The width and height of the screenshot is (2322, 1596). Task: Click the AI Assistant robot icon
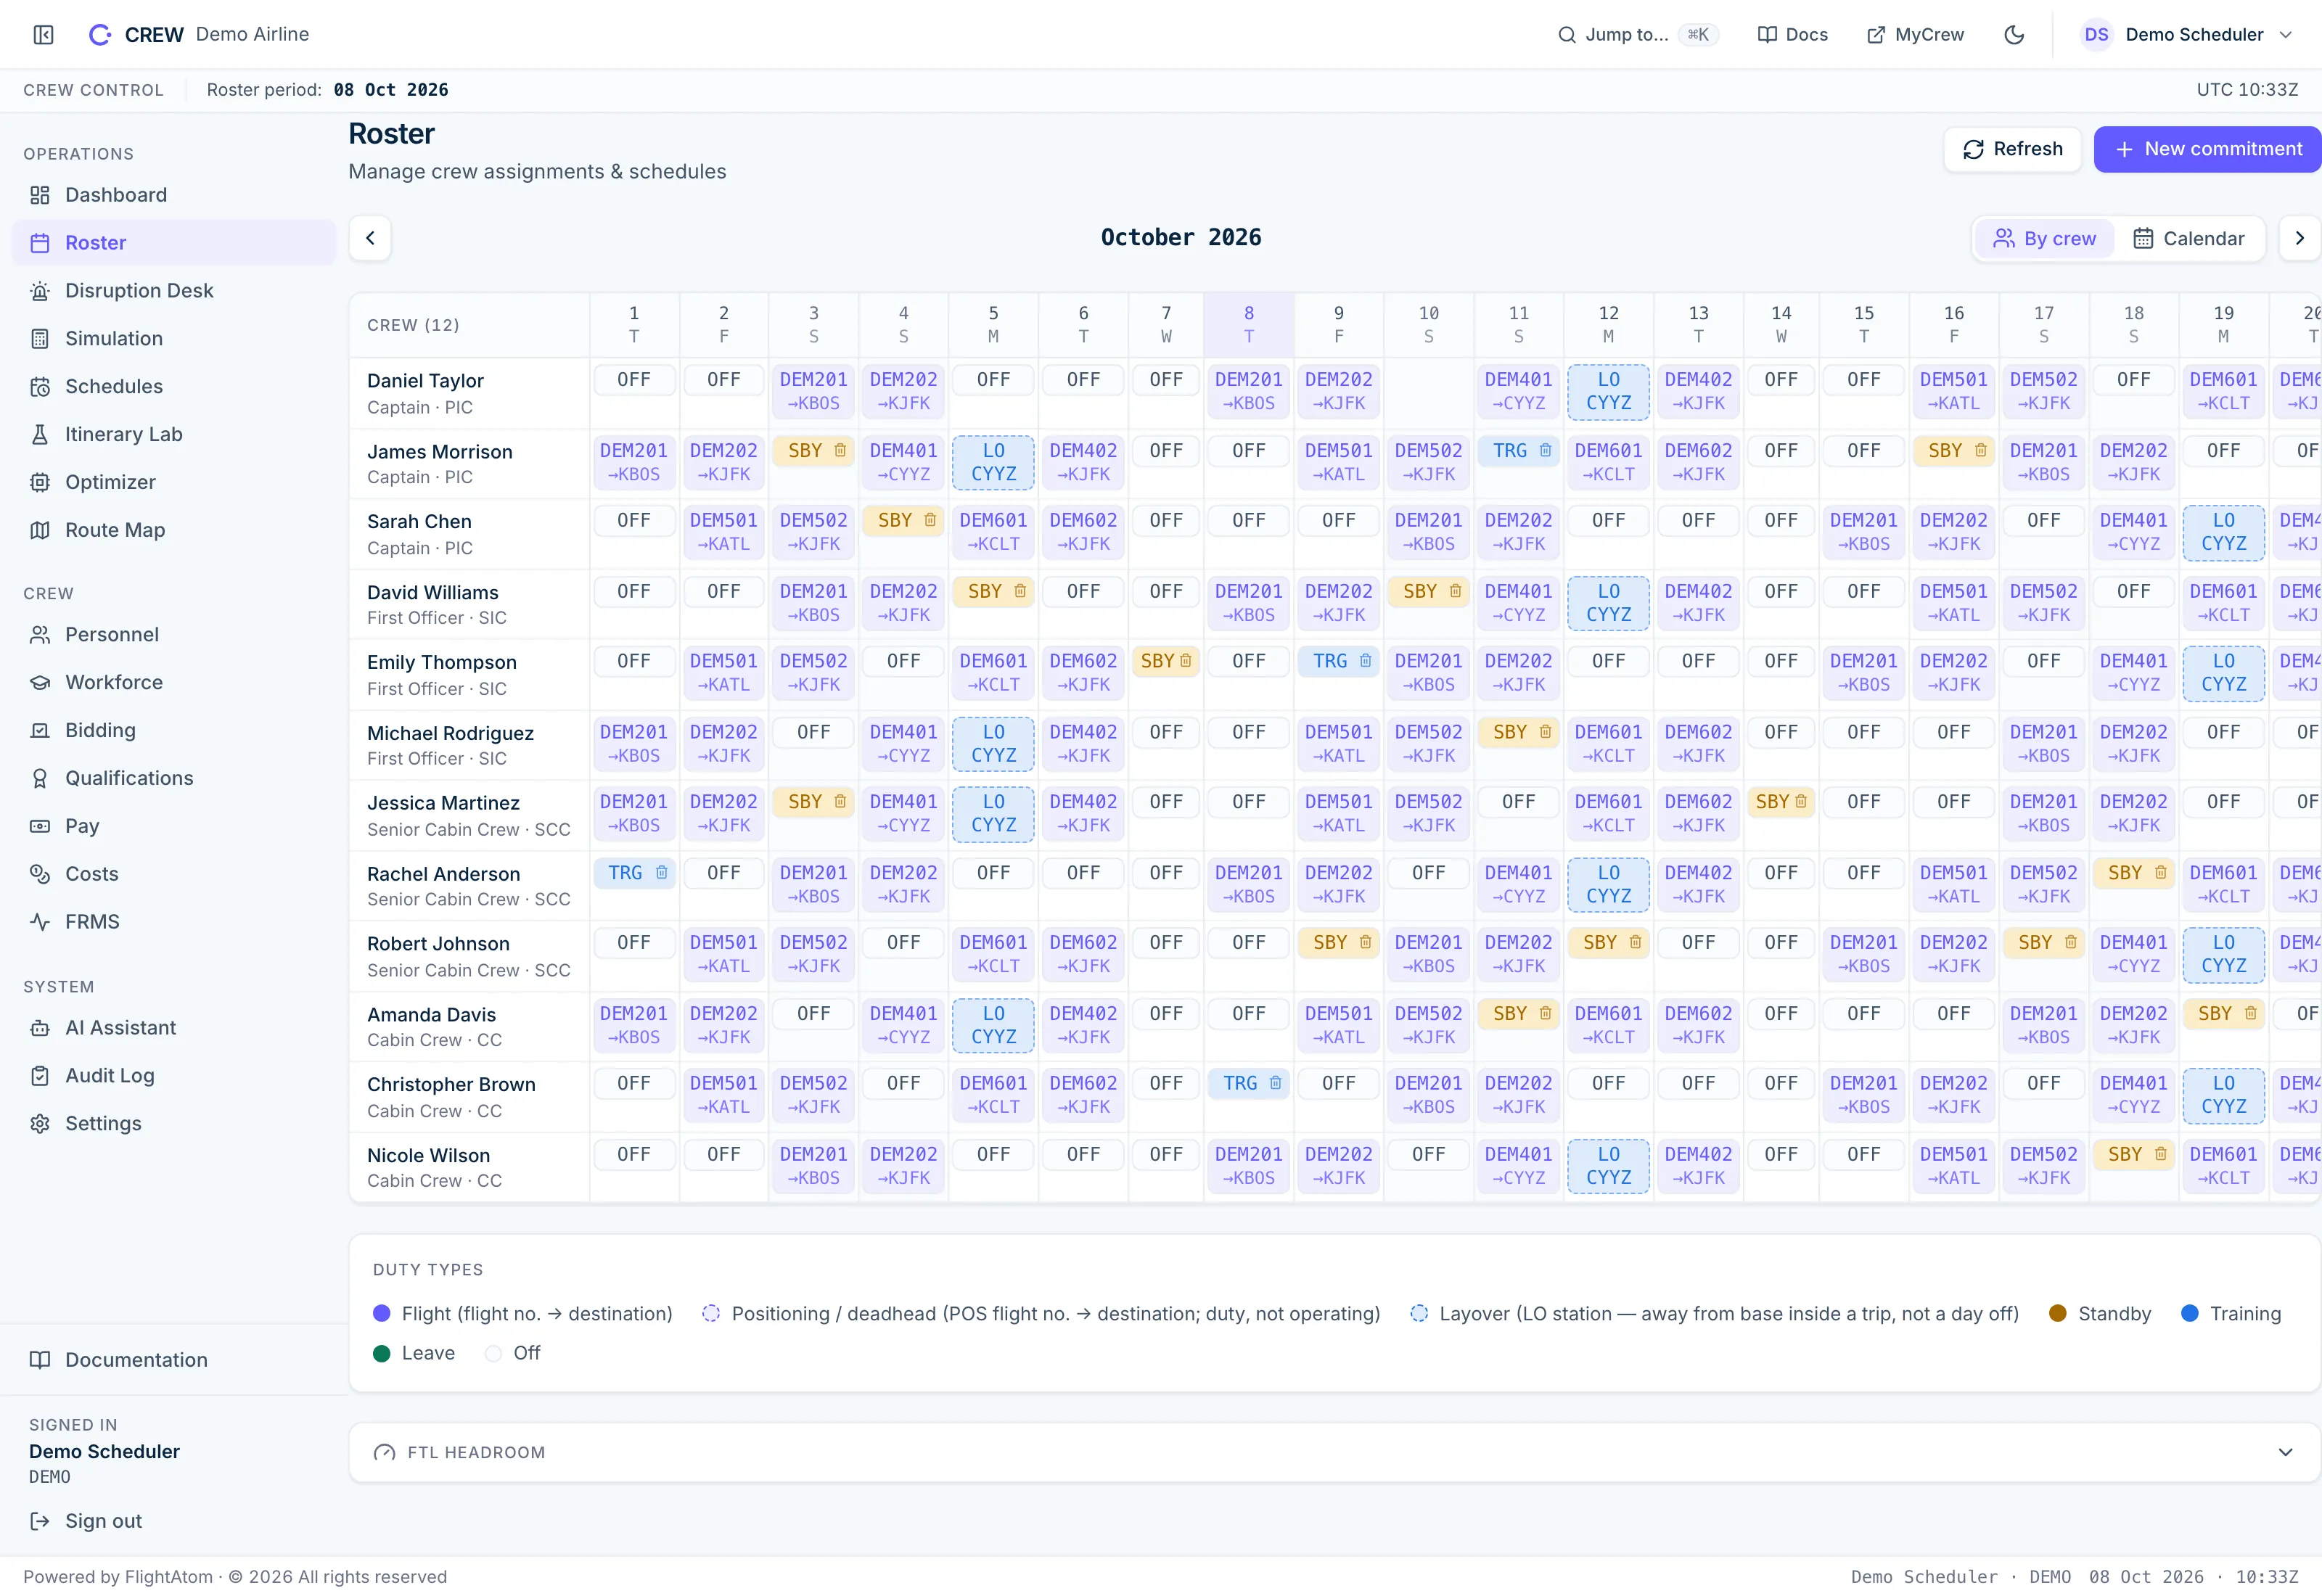click(x=40, y=1029)
